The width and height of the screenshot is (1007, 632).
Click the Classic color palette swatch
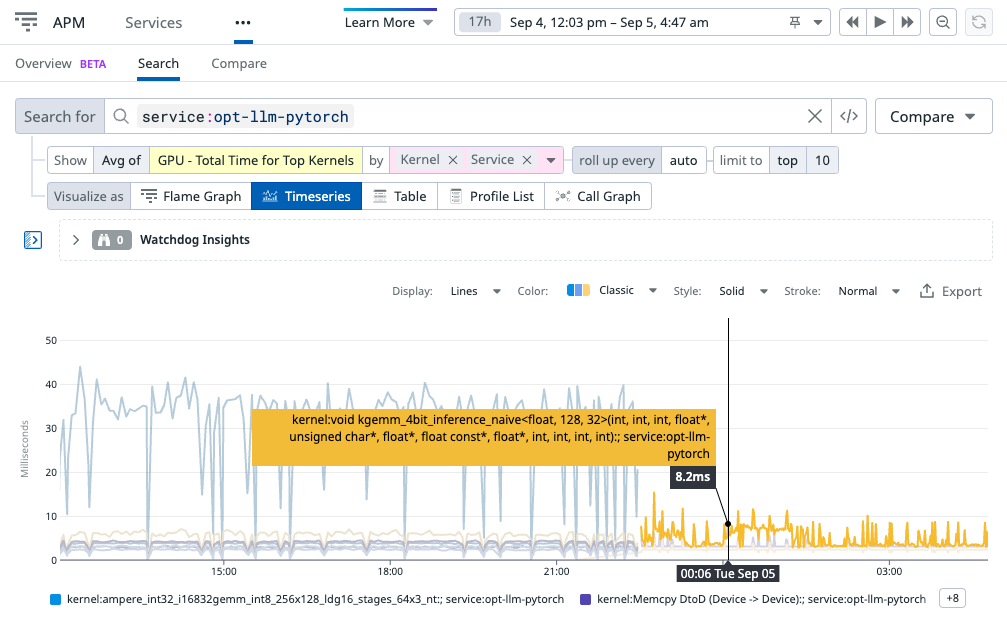578,290
